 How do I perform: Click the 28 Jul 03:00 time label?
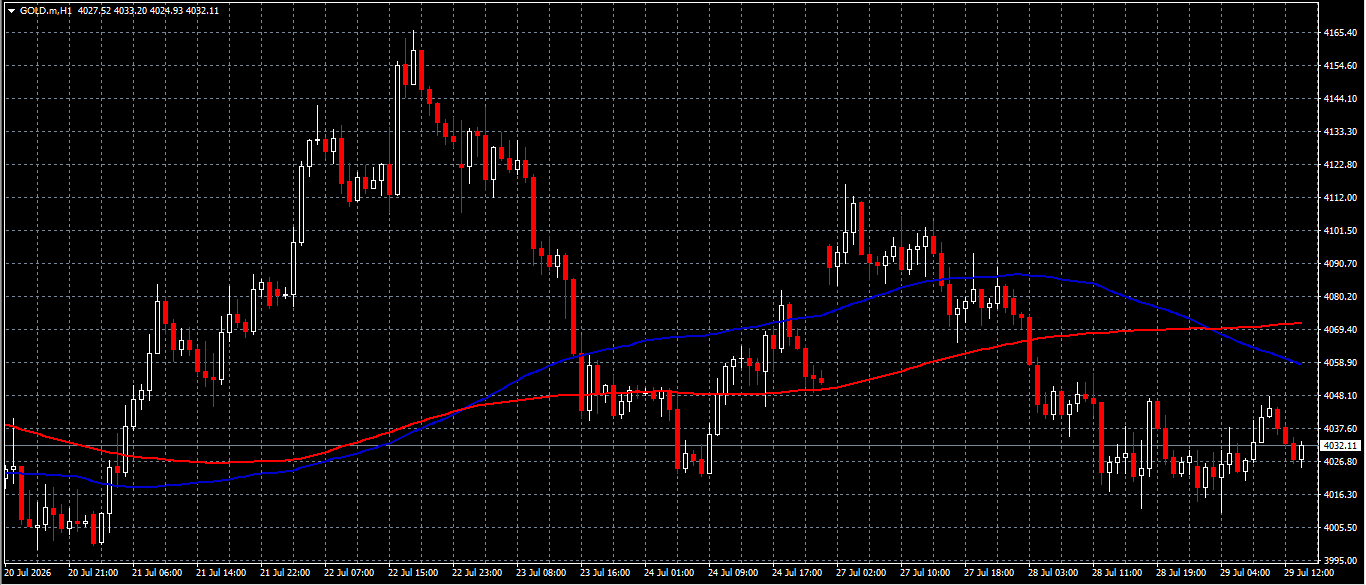click(1053, 574)
